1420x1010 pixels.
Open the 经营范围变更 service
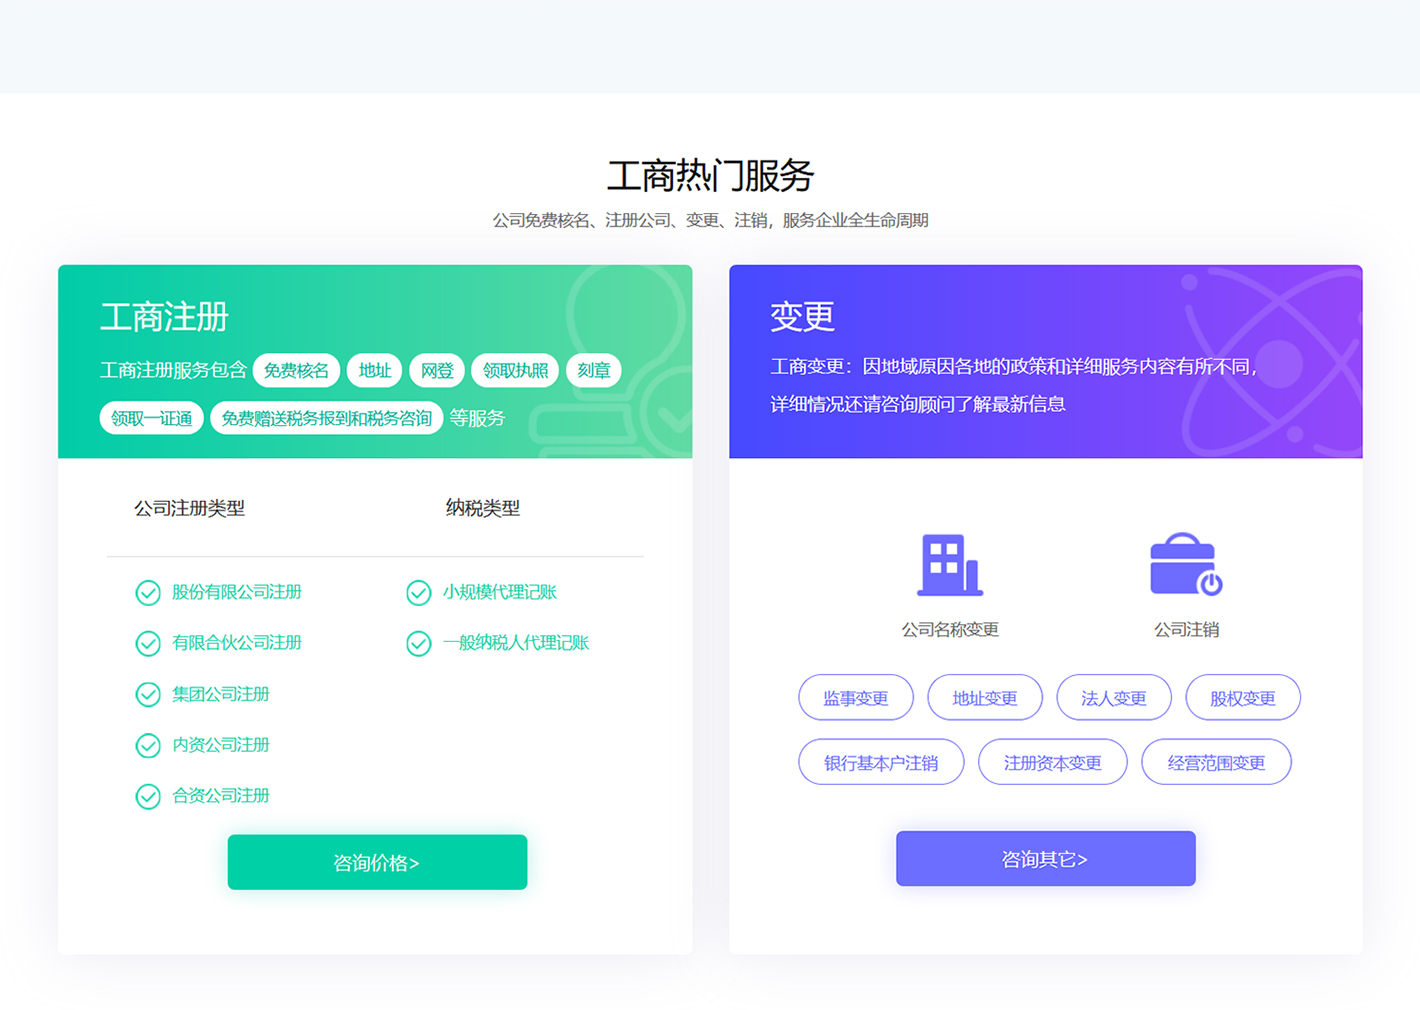[x=1216, y=763]
